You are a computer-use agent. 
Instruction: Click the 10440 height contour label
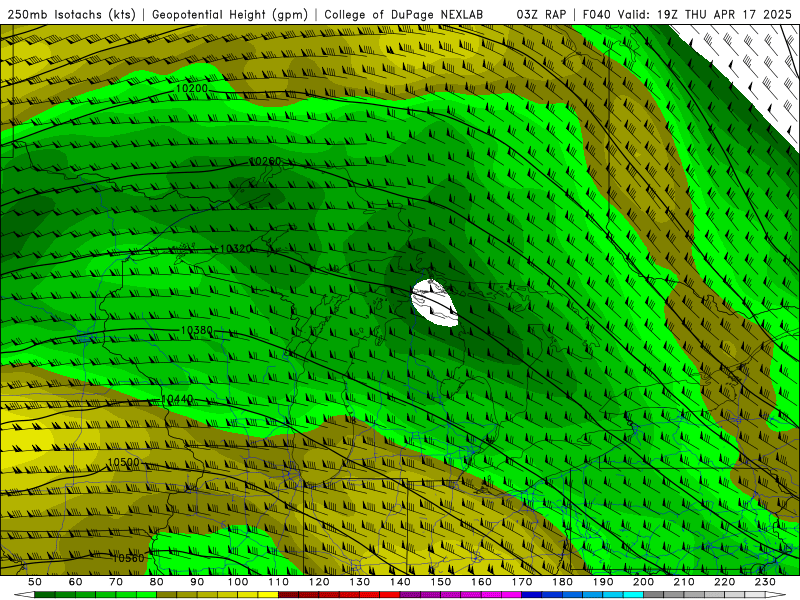177,399
